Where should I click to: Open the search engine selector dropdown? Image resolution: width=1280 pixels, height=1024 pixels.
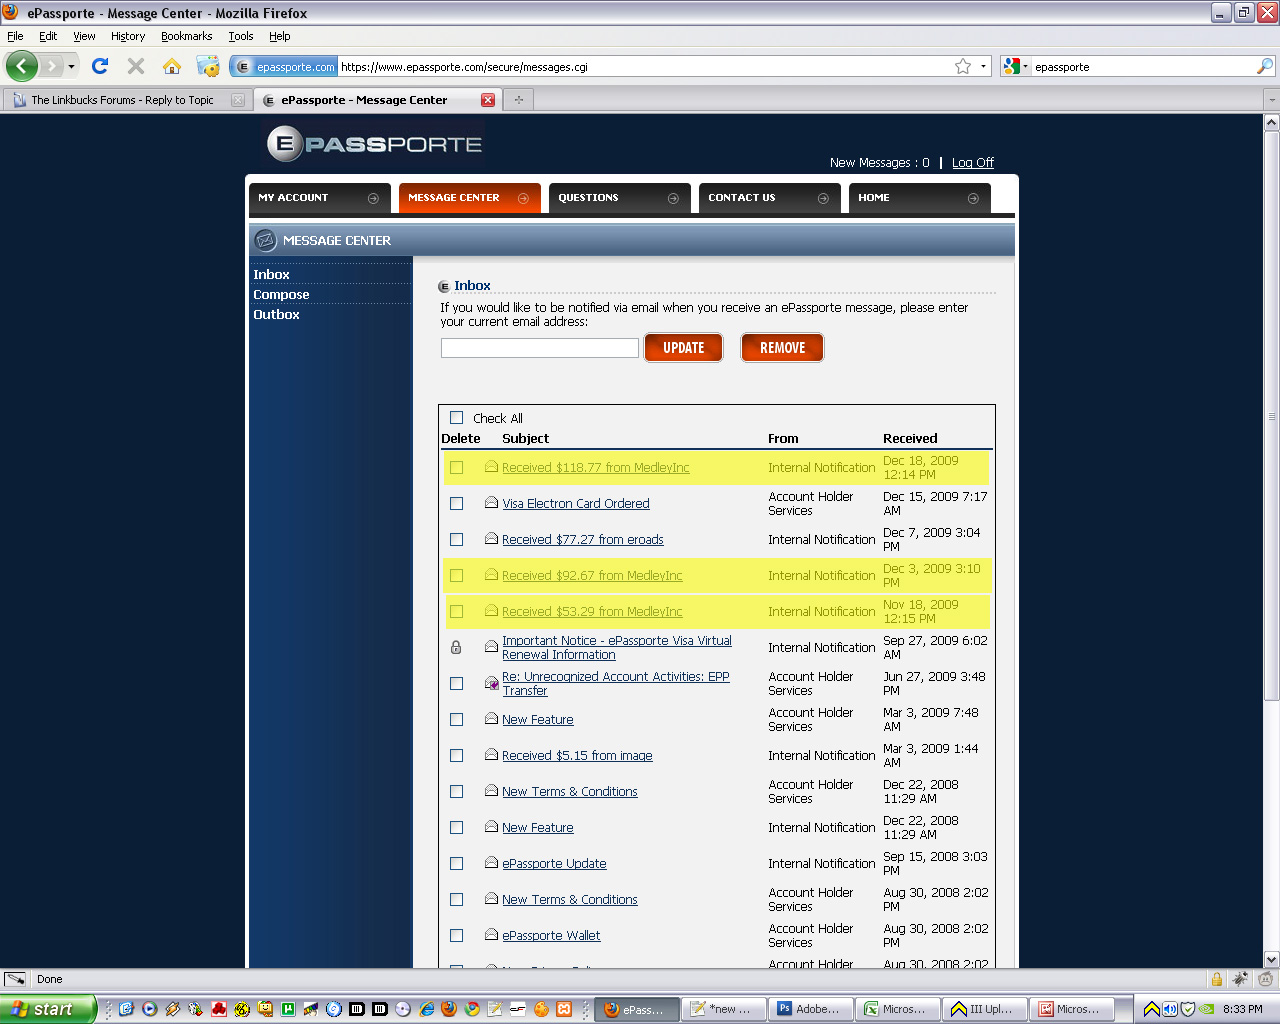1015,66
